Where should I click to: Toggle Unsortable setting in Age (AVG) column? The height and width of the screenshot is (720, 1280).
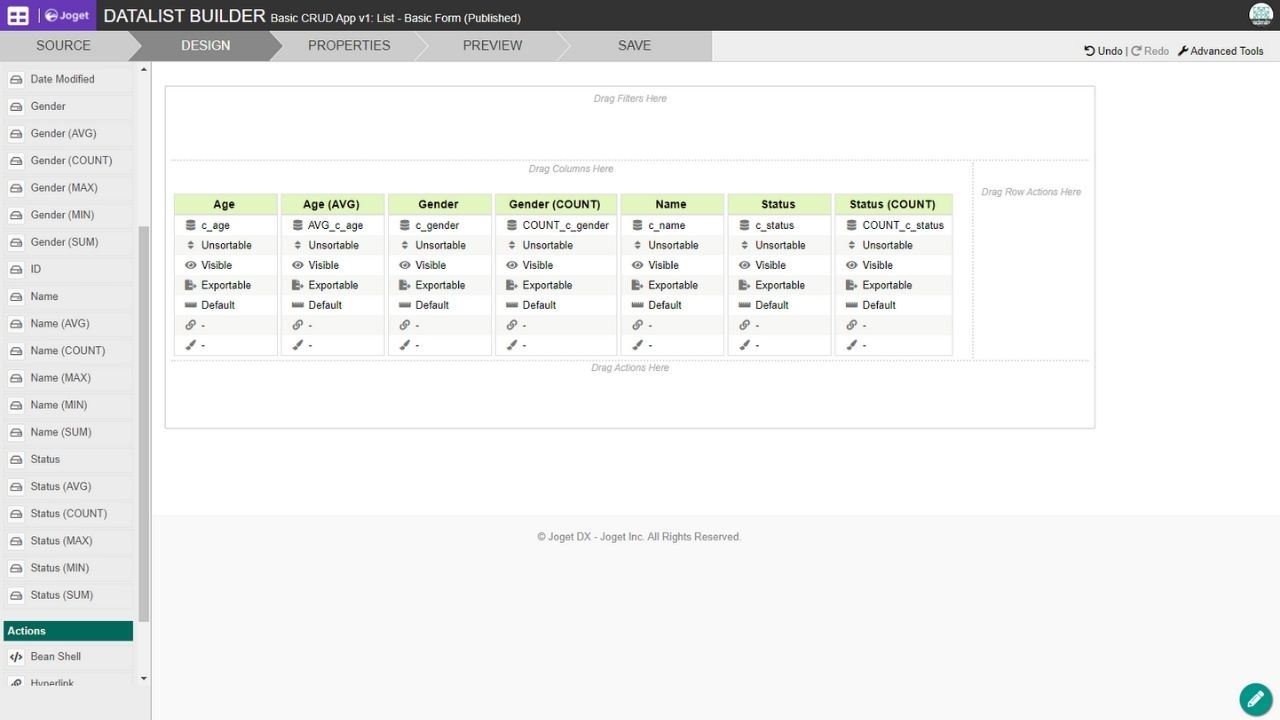(x=298, y=245)
